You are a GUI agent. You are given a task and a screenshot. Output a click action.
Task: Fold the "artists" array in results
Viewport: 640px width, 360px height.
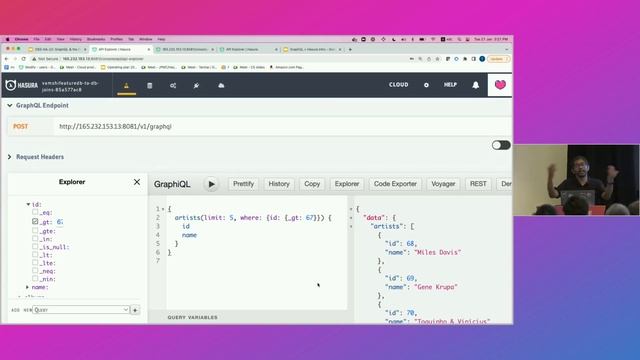click(x=351, y=226)
